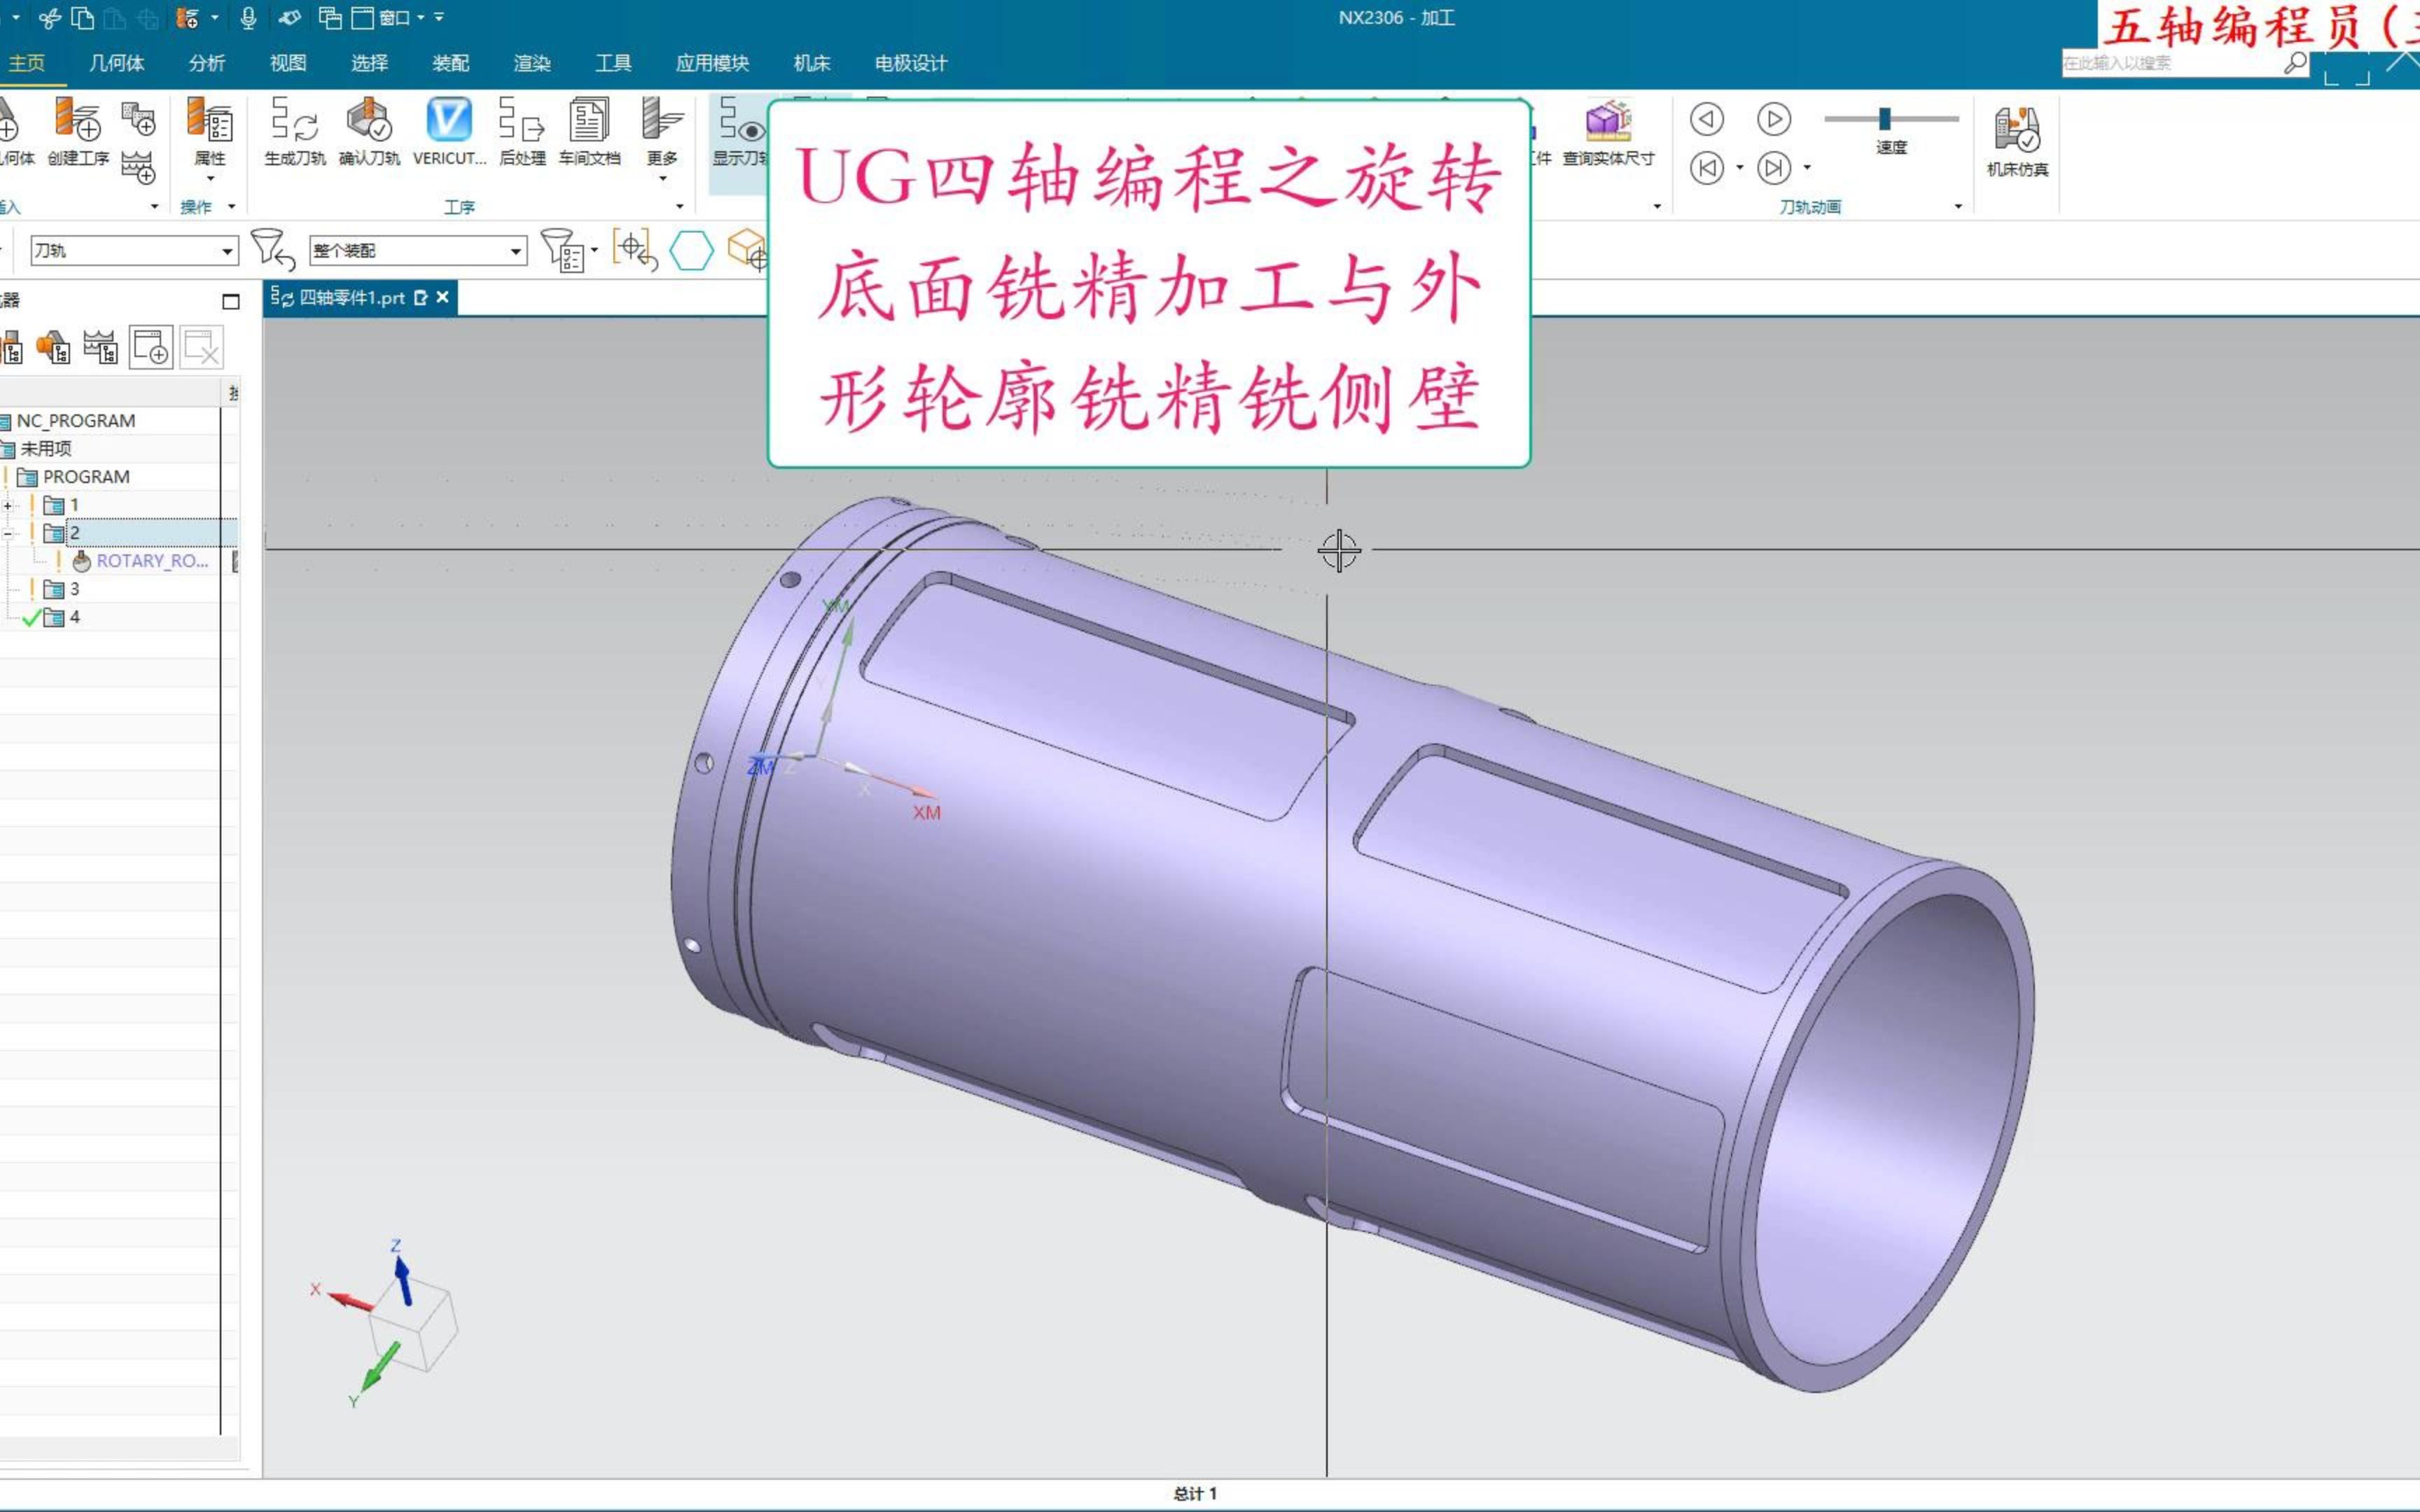The height and width of the screenshot is (1512, 2420).
Task: Open the 装配 ribbon tab
Action: pyautogui.click(x=451, y=63)
